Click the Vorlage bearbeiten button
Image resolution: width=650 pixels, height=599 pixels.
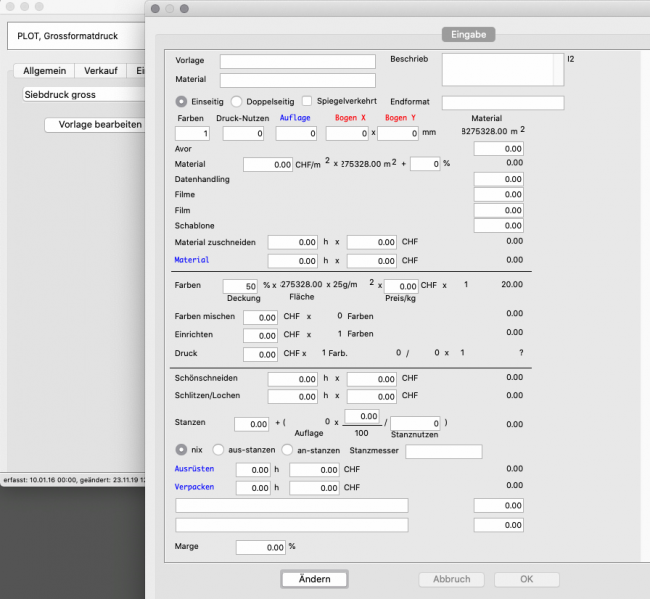tap(99, 125)
